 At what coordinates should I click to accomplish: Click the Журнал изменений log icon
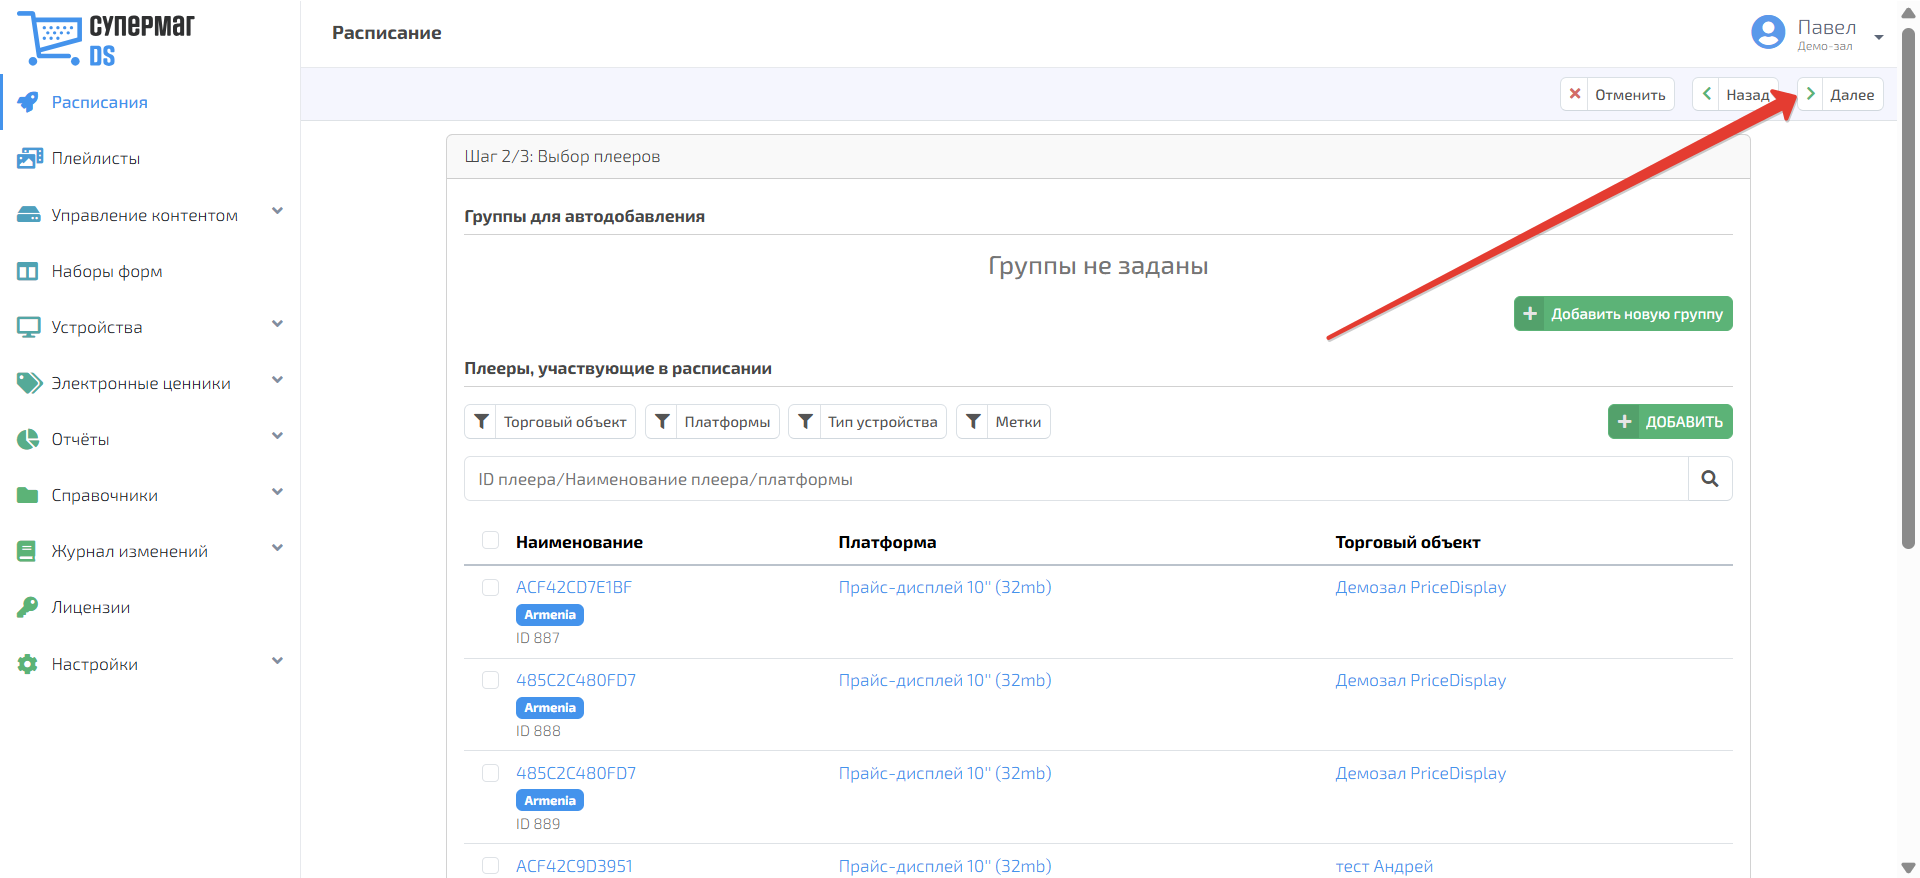pos(27,551)
